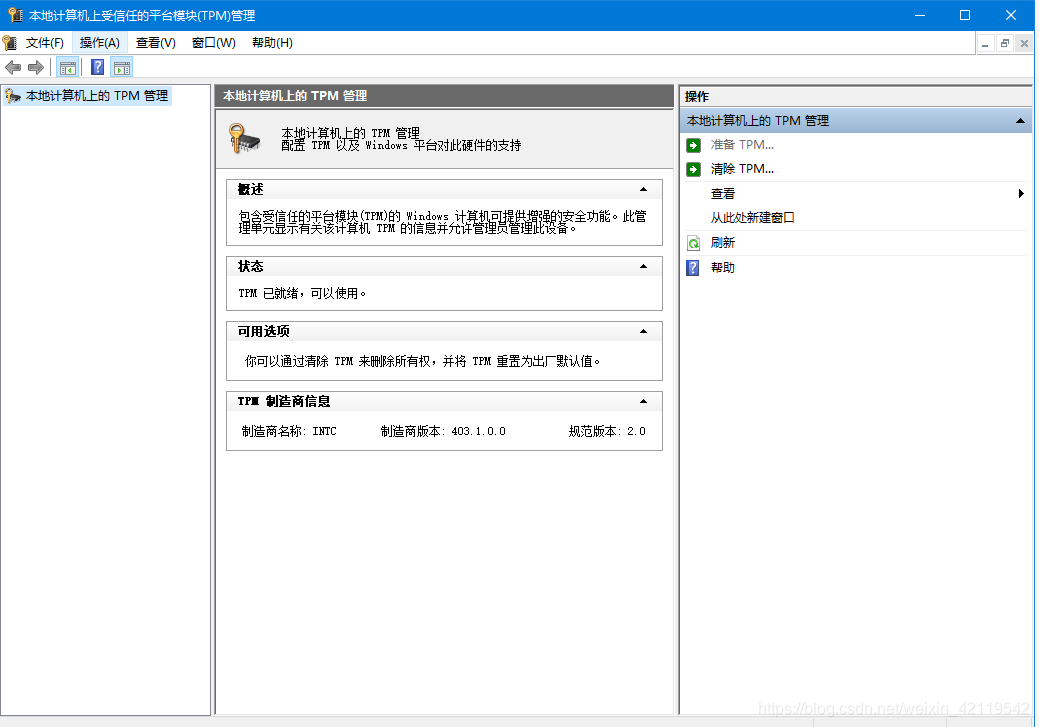The width and height of the screenshot is (1039, 727).
Task: Click the green arrow beside 准备 TPM
Action: coord(693,145)
